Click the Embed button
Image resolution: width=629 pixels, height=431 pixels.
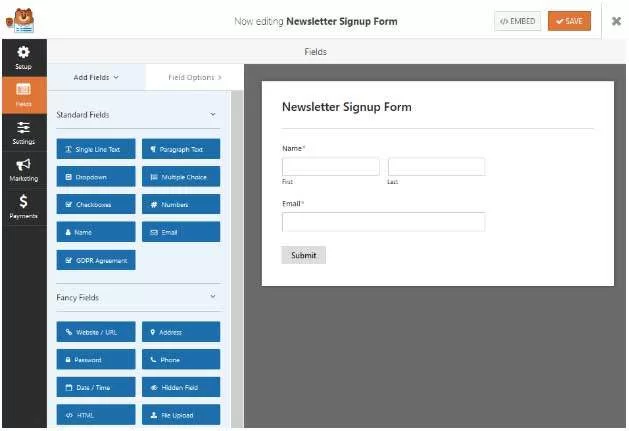pos(517,21)
